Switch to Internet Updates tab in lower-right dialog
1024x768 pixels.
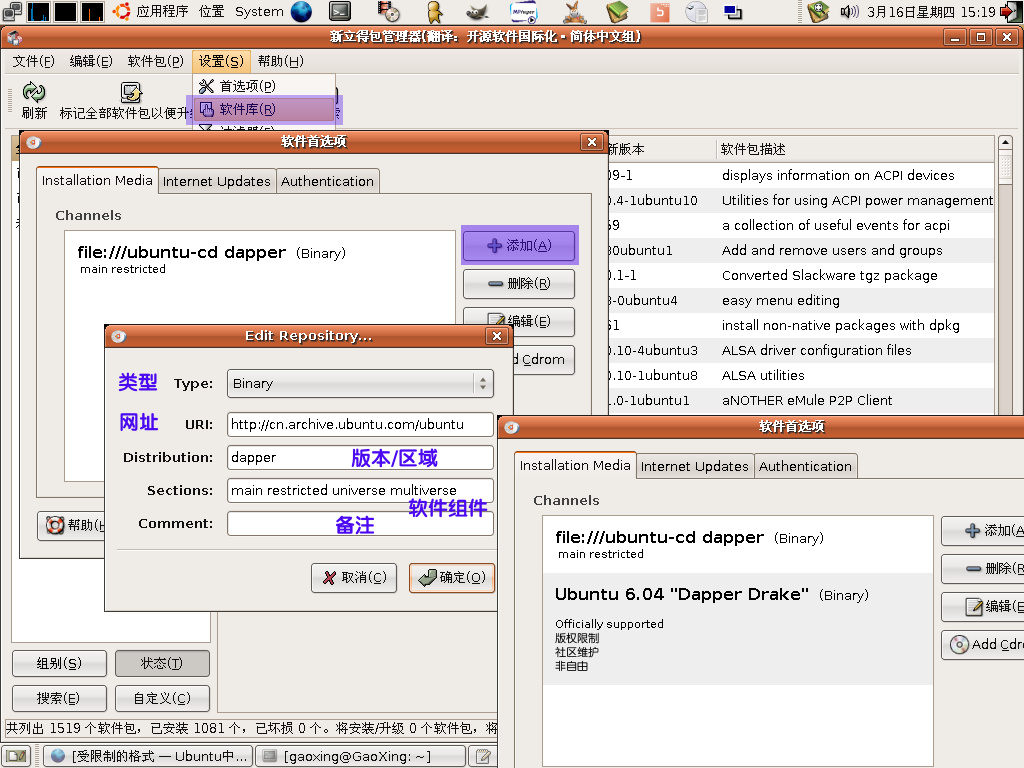point(694,466)
